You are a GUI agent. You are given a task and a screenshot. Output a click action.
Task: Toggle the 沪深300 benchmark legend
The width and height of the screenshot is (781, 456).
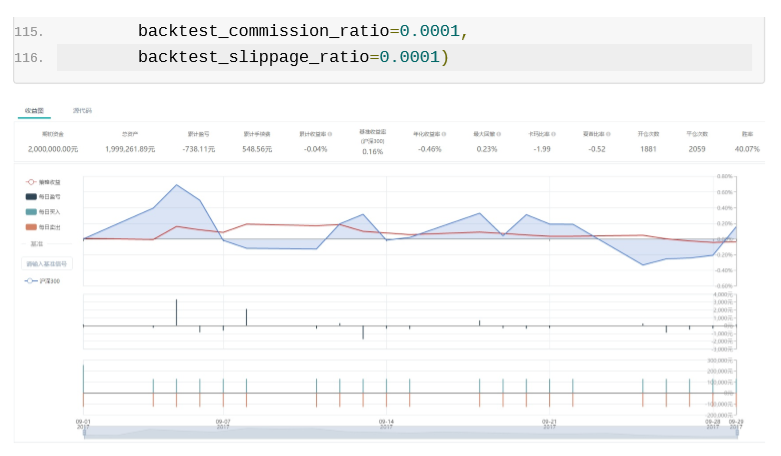(x=43, y=280)
